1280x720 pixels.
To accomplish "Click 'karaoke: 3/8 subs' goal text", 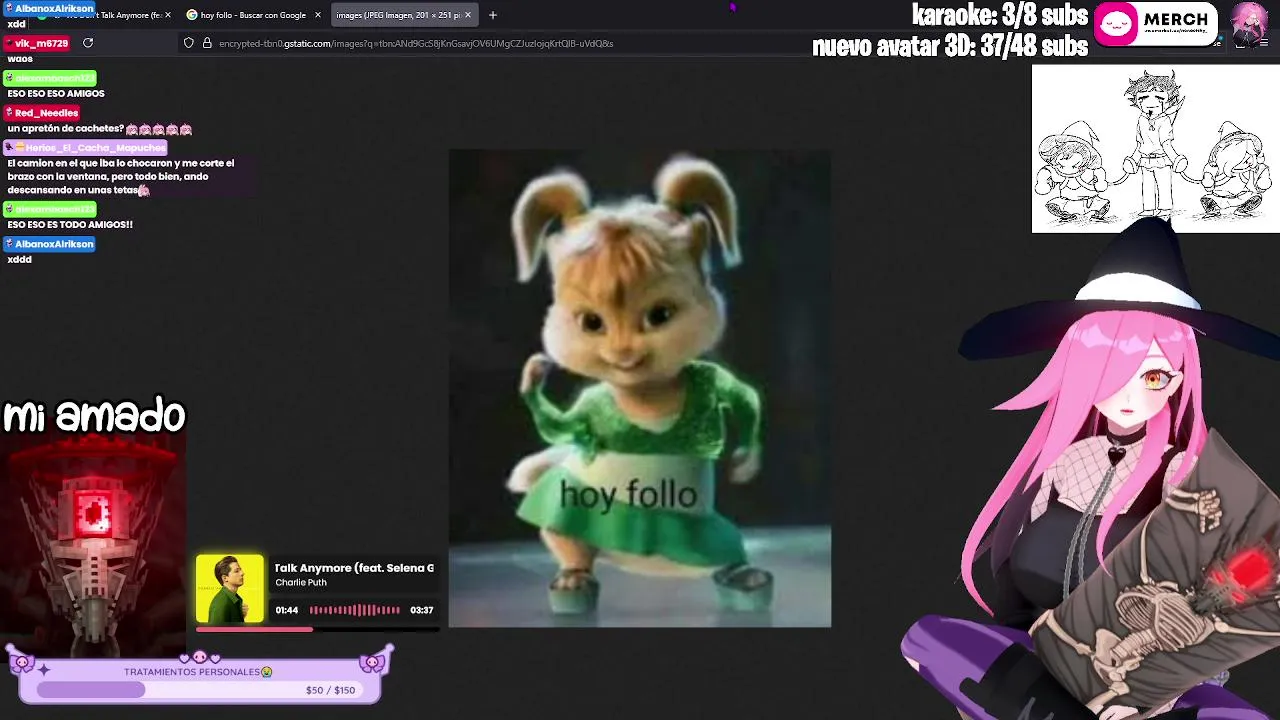I will 999,15.
